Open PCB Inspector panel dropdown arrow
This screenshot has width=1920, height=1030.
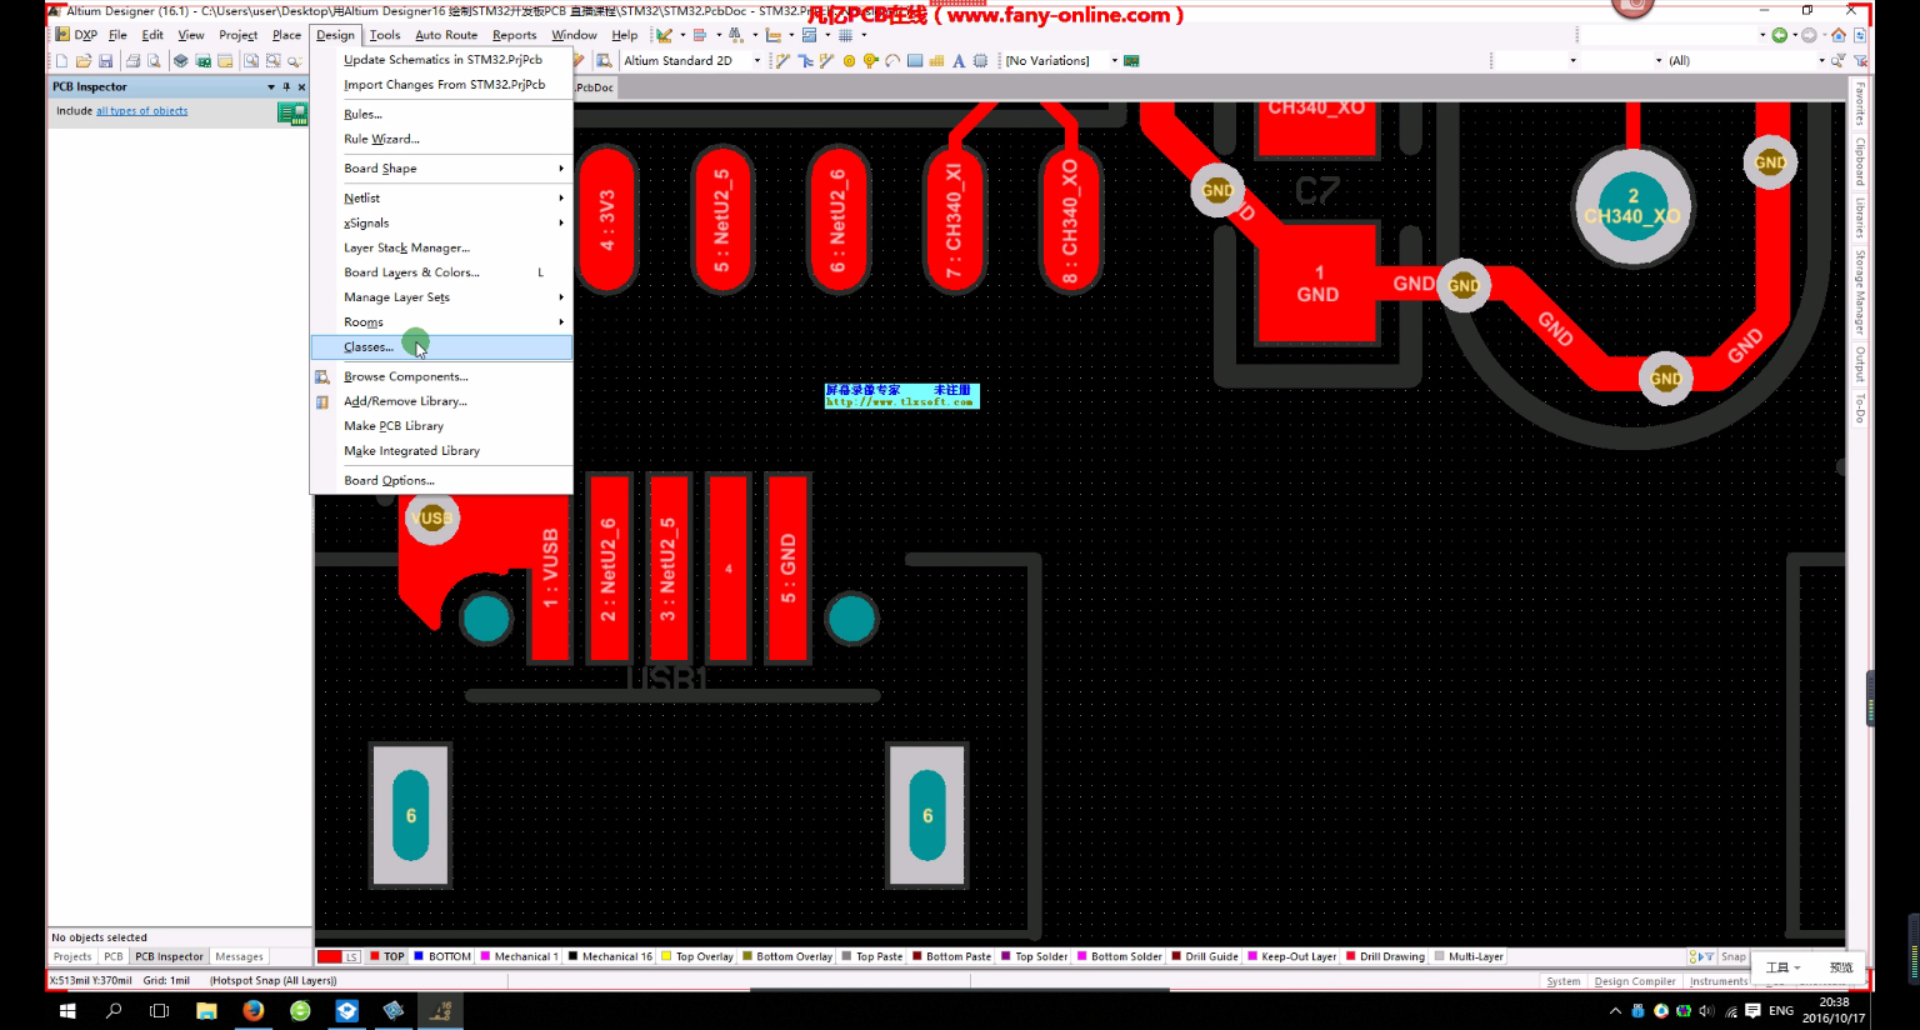click(x=271, y=87)
